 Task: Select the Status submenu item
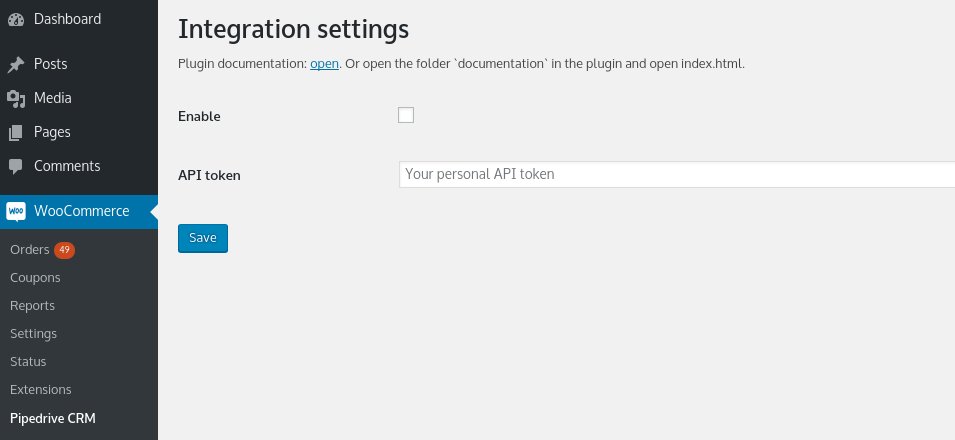point(28,362)
